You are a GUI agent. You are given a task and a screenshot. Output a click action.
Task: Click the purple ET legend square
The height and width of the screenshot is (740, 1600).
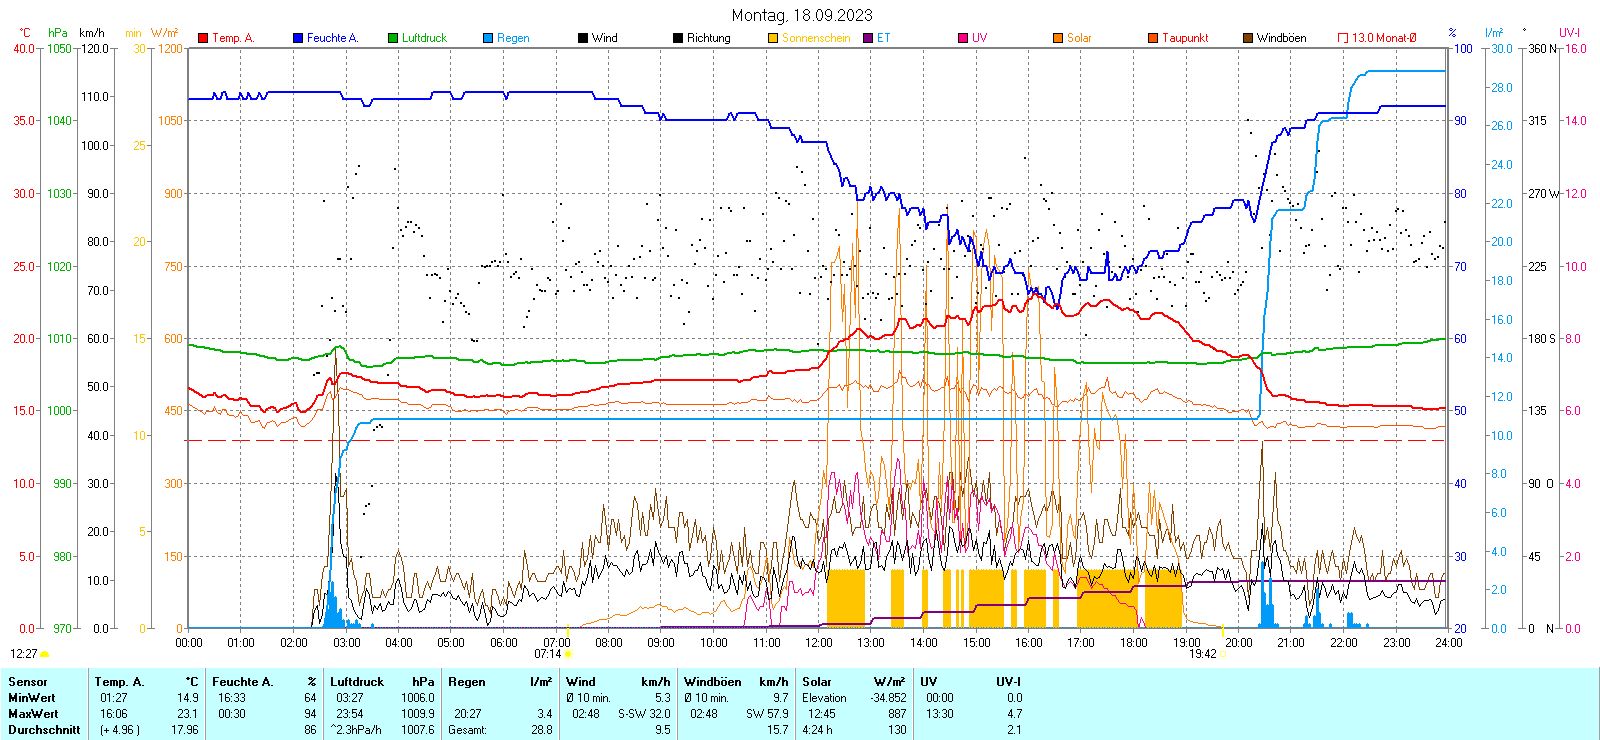[868, 38]
